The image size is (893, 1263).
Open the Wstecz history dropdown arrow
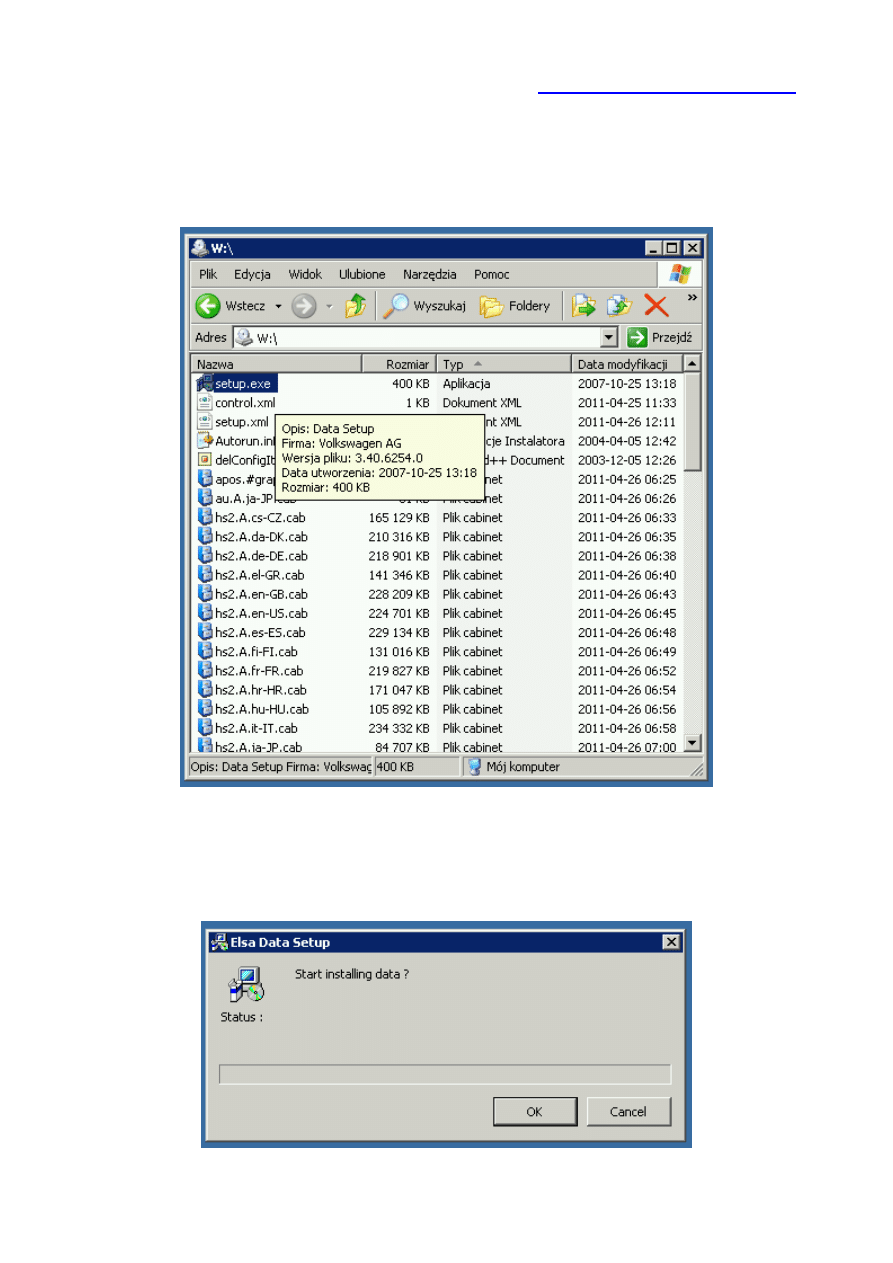pos(278,307)
